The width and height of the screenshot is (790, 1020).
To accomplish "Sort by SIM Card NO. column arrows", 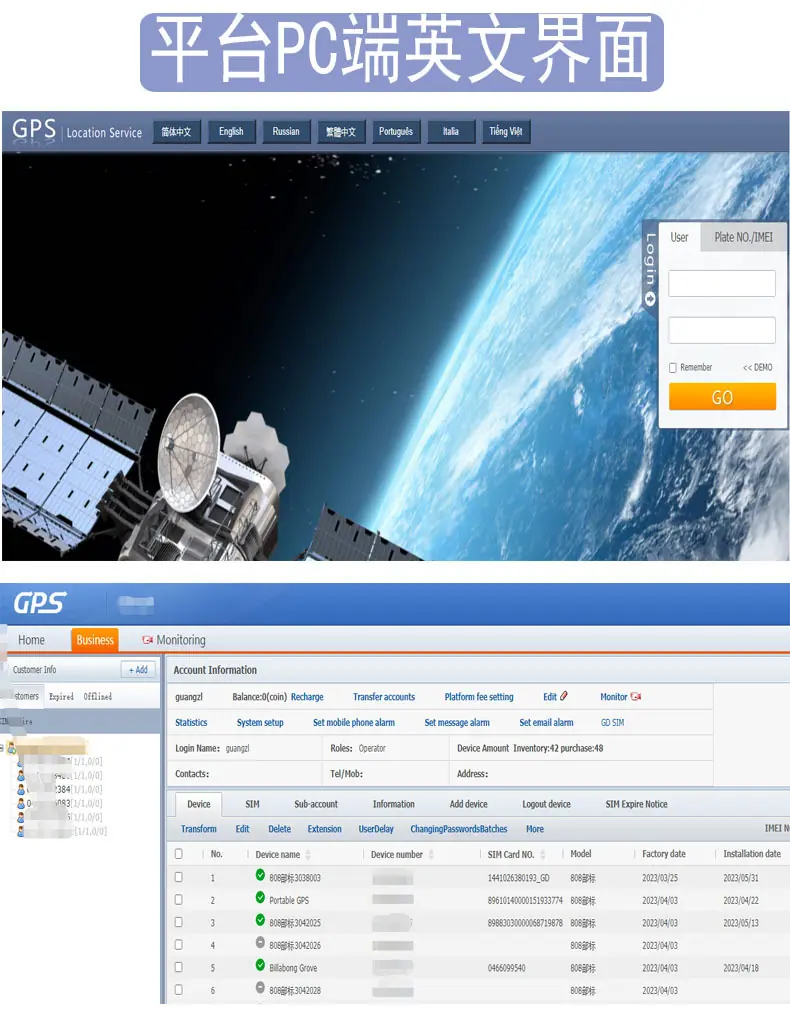I will tap(543, 854).
